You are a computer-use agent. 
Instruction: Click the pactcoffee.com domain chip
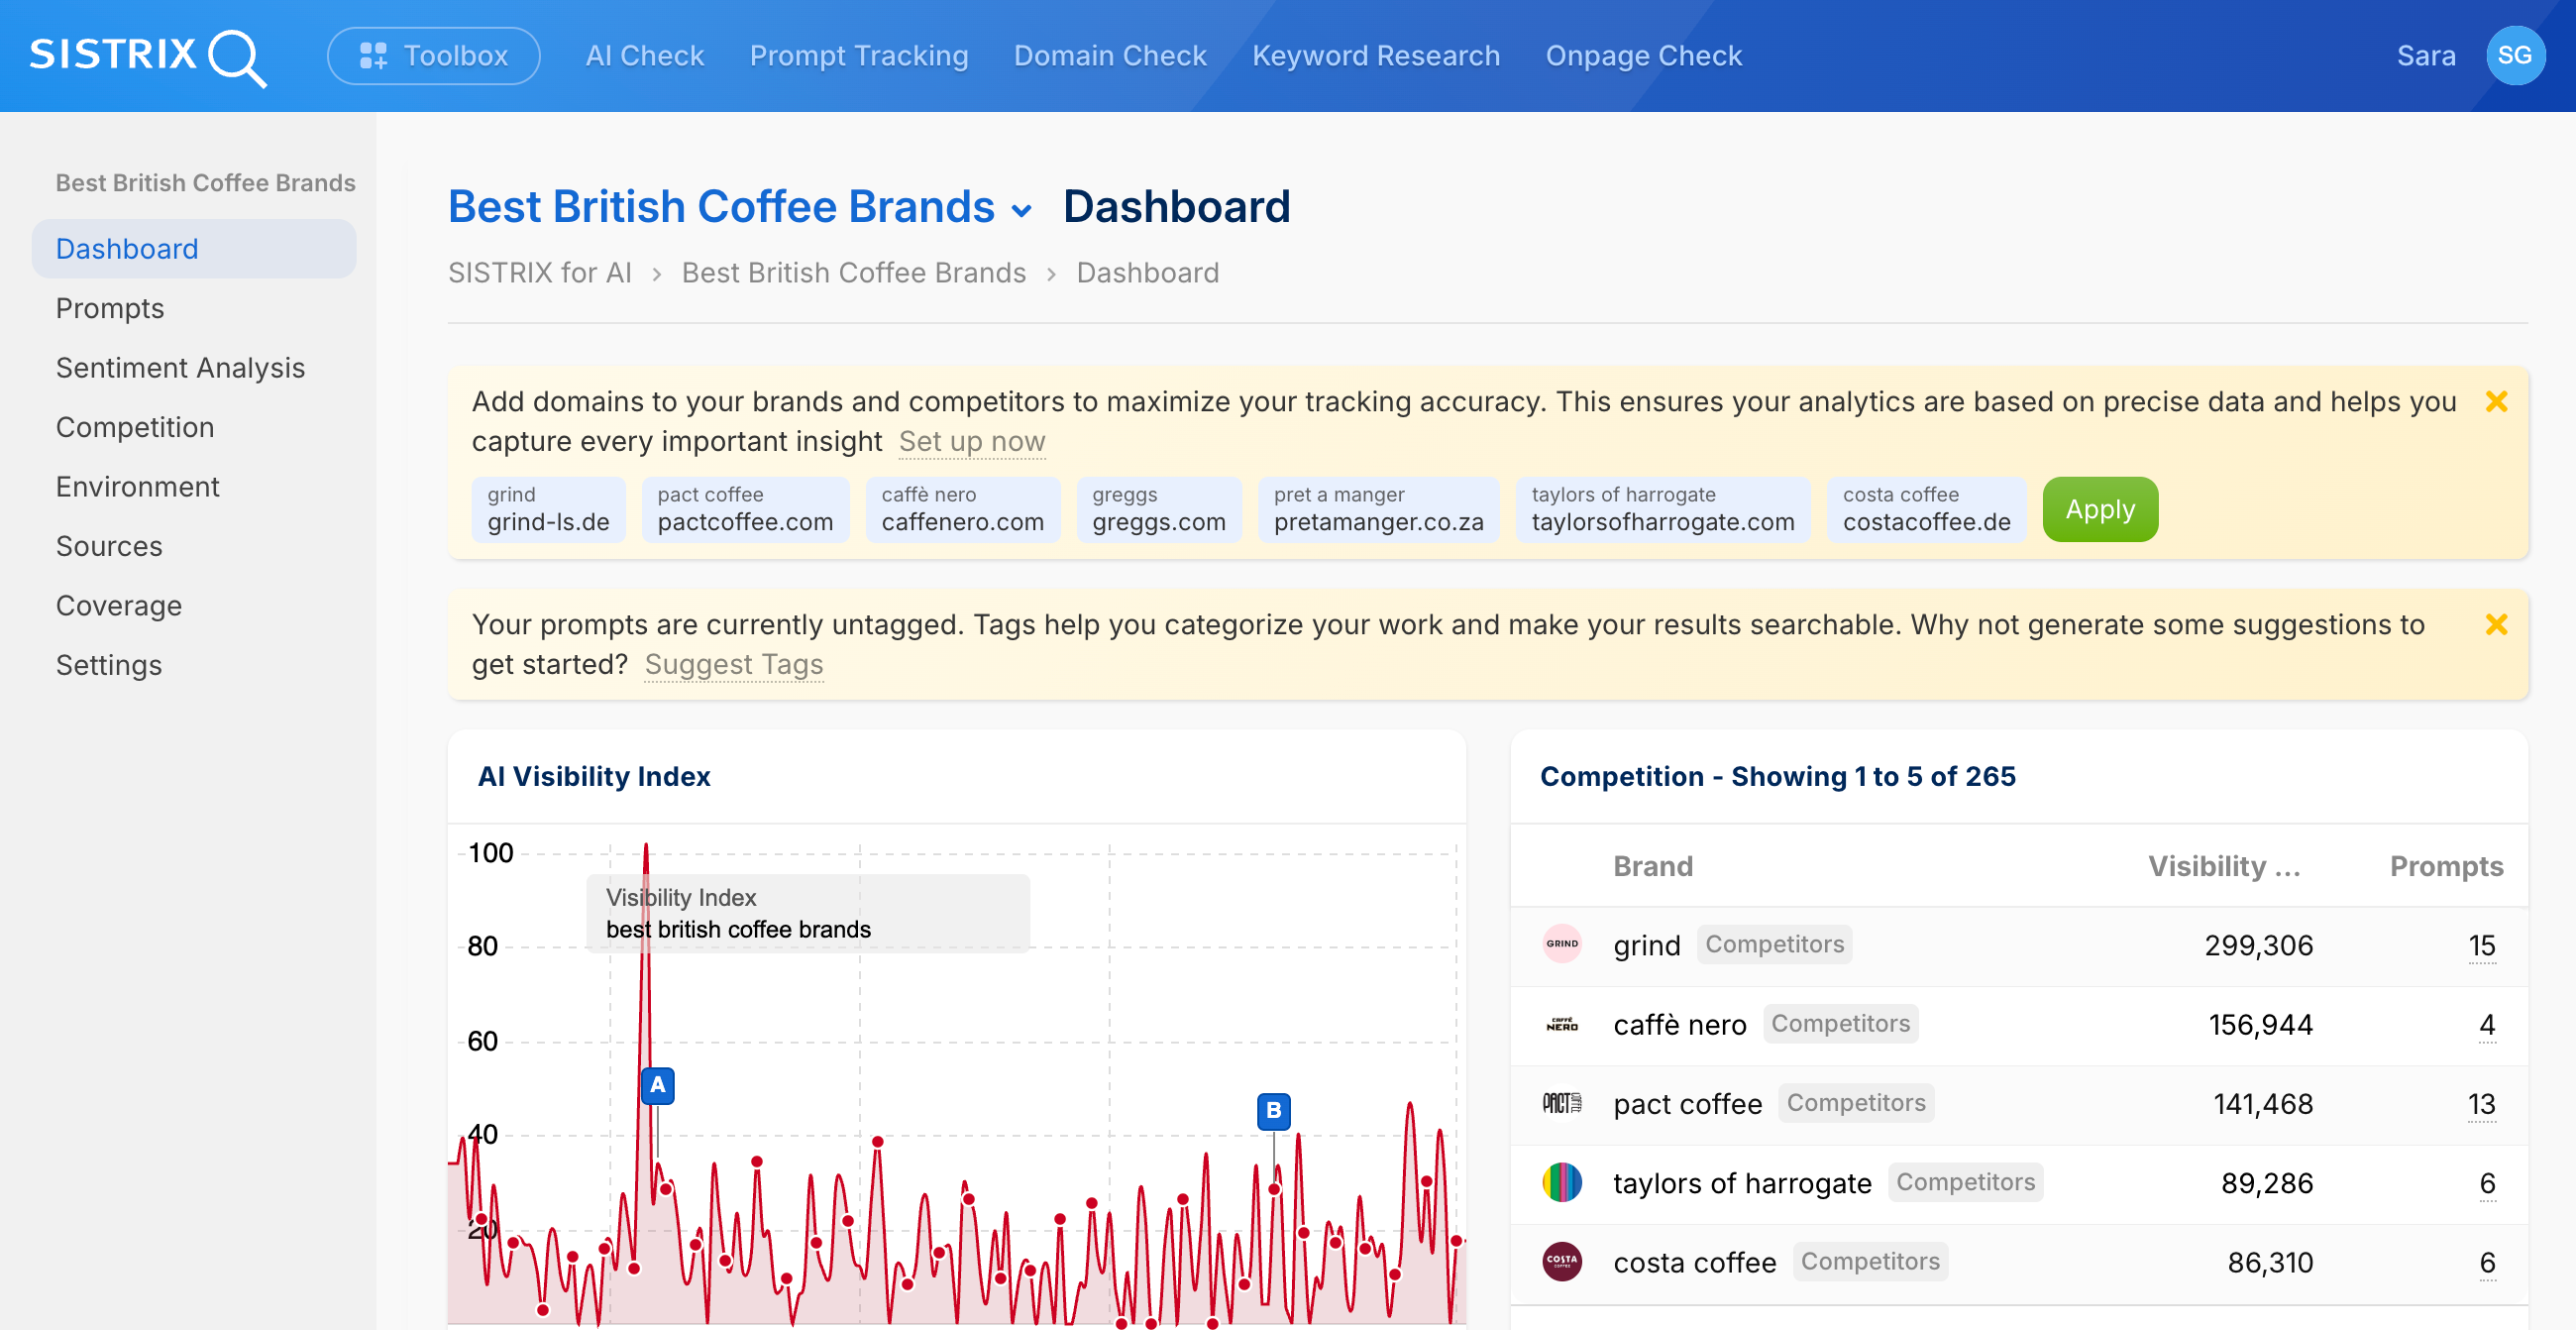pos(745,510)
